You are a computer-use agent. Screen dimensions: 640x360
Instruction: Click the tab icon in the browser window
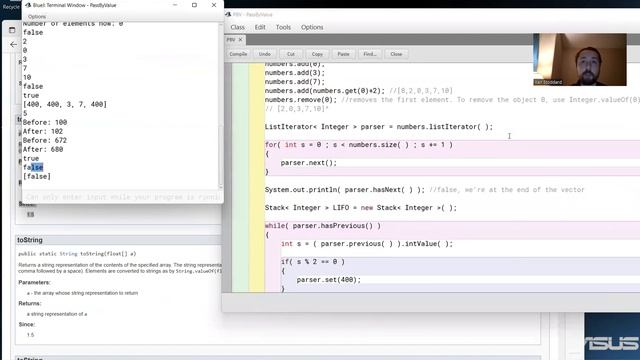[x=12, y=30]
